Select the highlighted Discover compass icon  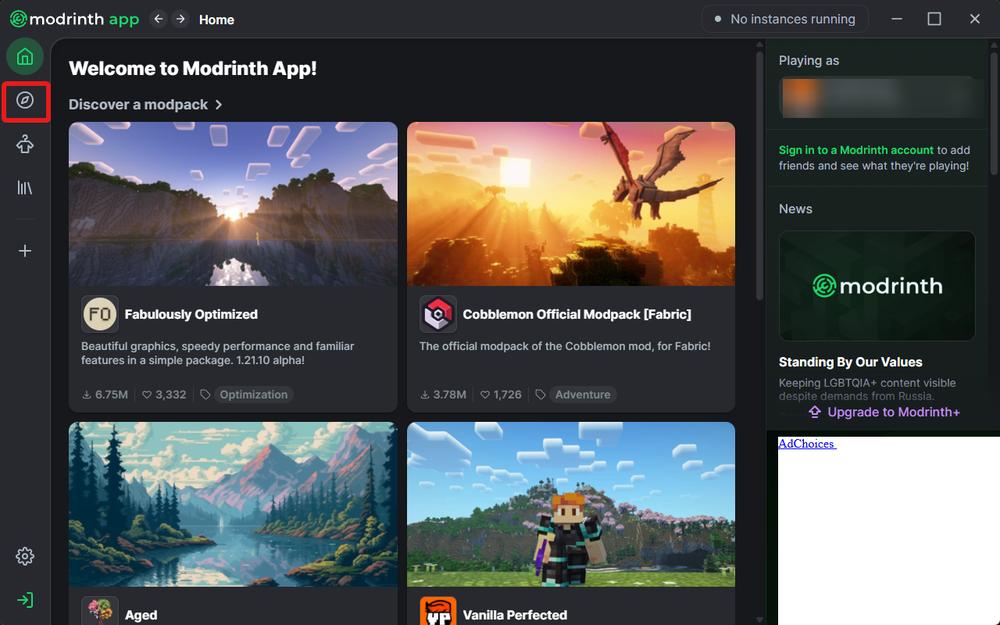(x=25, y=100)
